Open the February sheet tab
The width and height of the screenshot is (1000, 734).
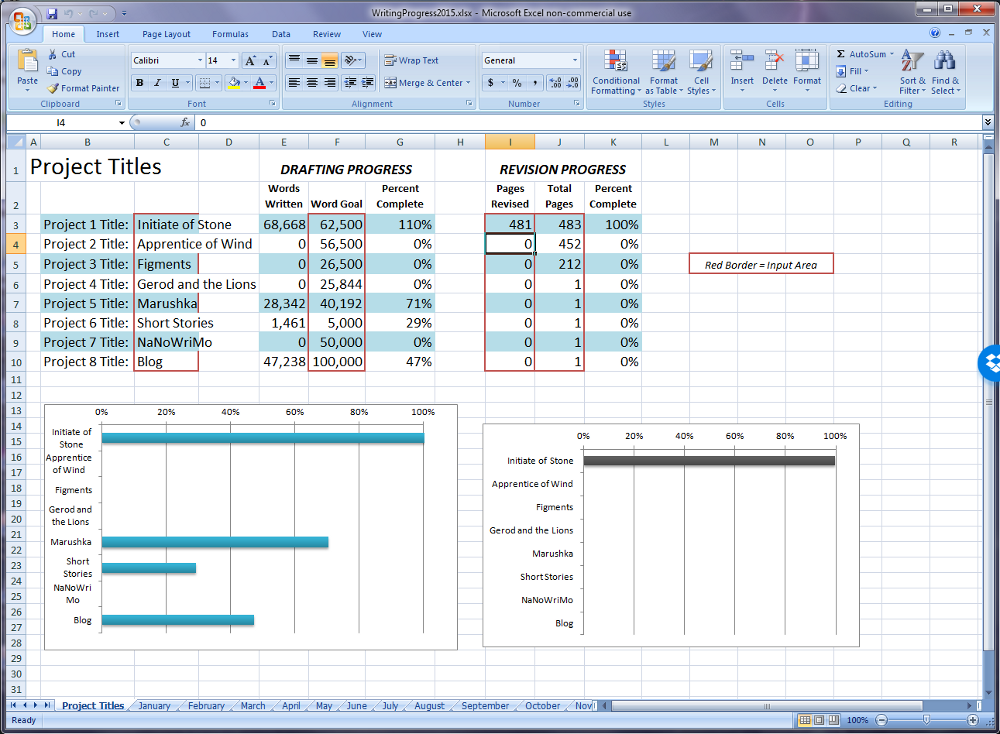pos(206,706)
